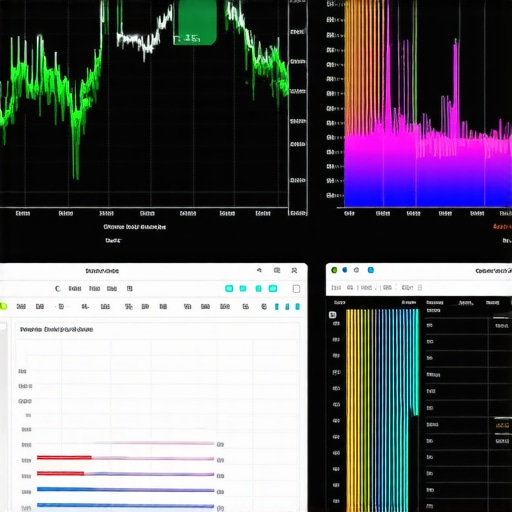Click the chart heading text in the white window panel
512x512 pixels.
56,329
